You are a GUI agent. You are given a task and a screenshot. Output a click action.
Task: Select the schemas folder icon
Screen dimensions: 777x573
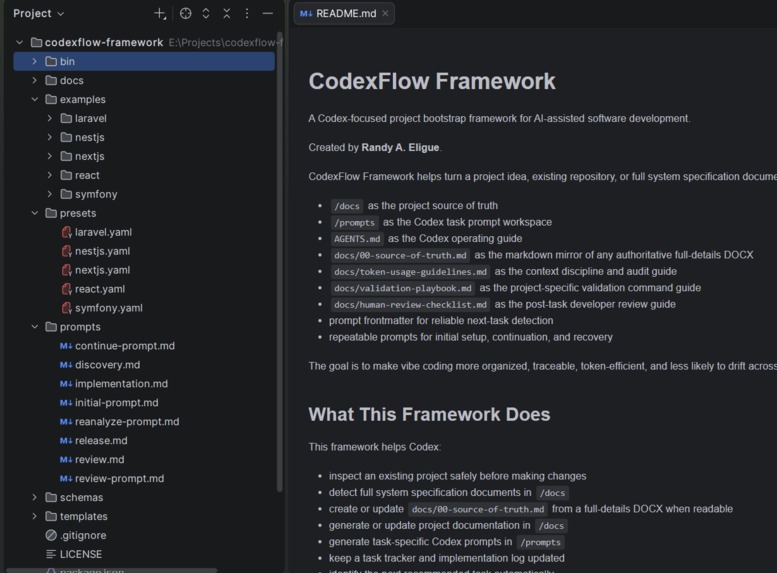(x=51, y=497)
